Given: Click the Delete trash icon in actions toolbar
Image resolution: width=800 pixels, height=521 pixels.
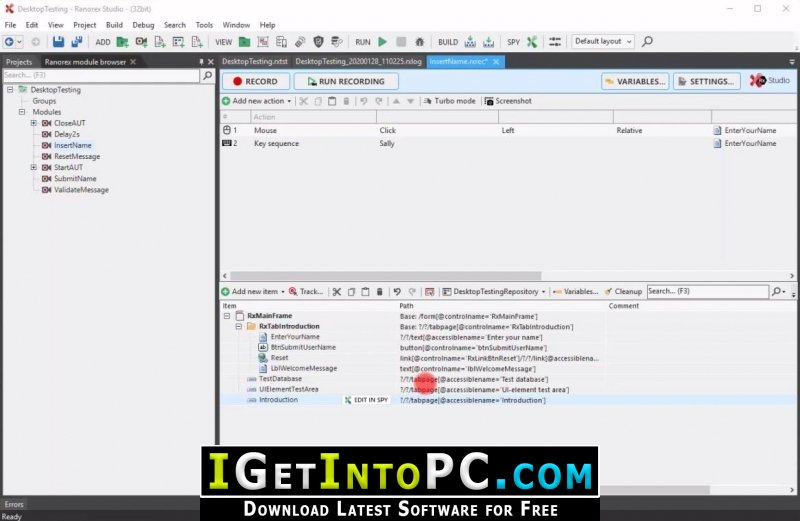Looking at the screenshot, I should click(346, 101).
